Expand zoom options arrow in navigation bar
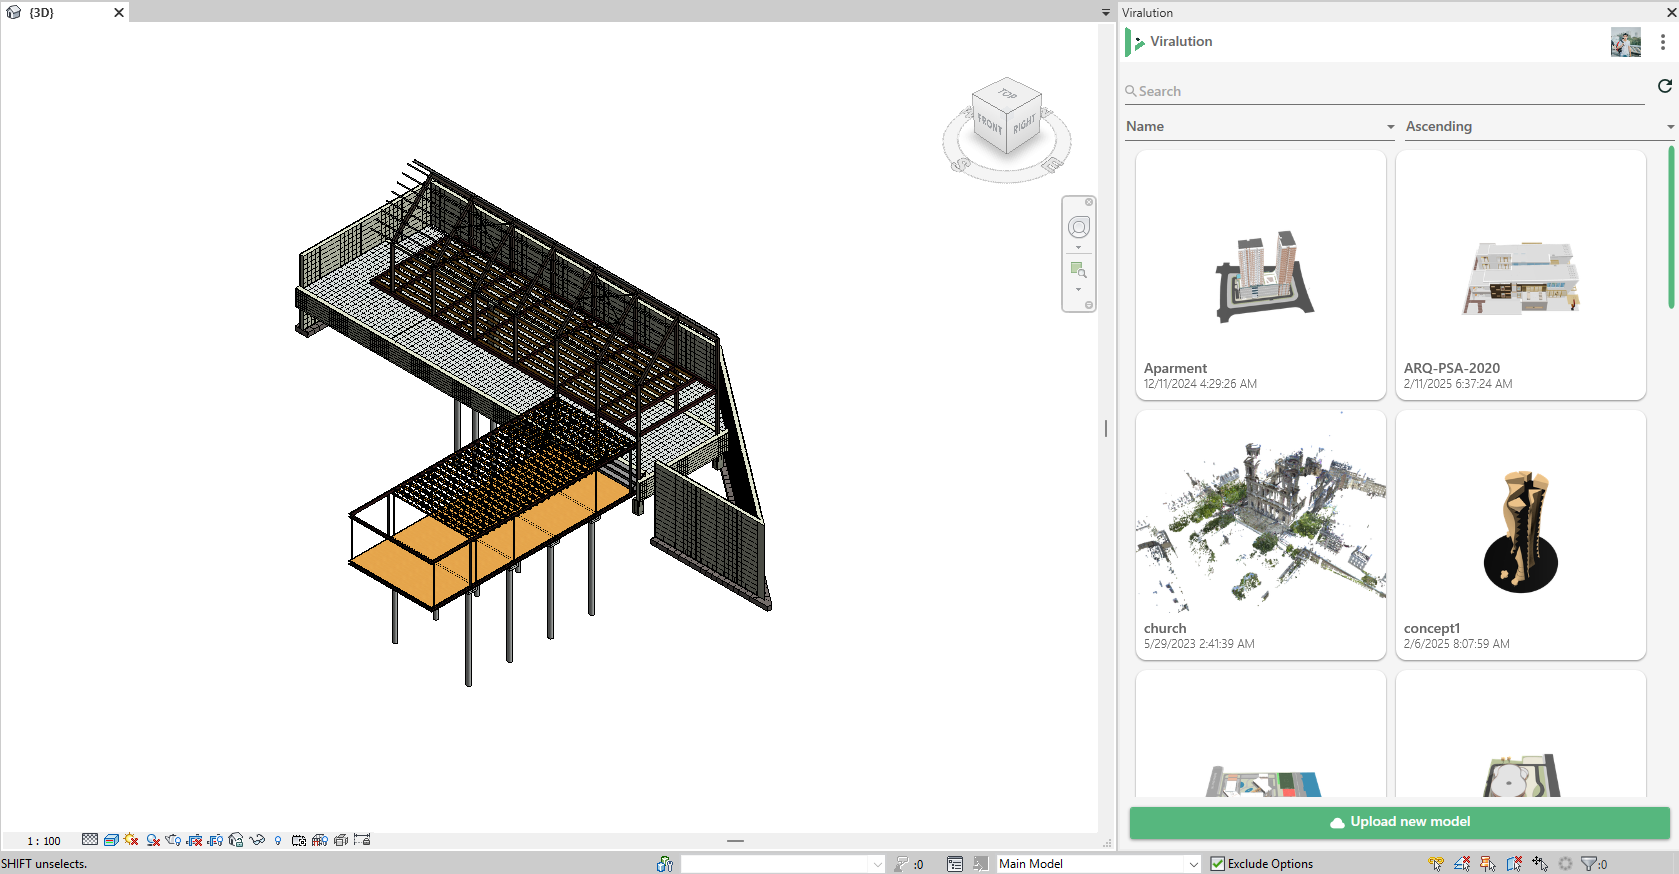 (x=1078, y=290)
